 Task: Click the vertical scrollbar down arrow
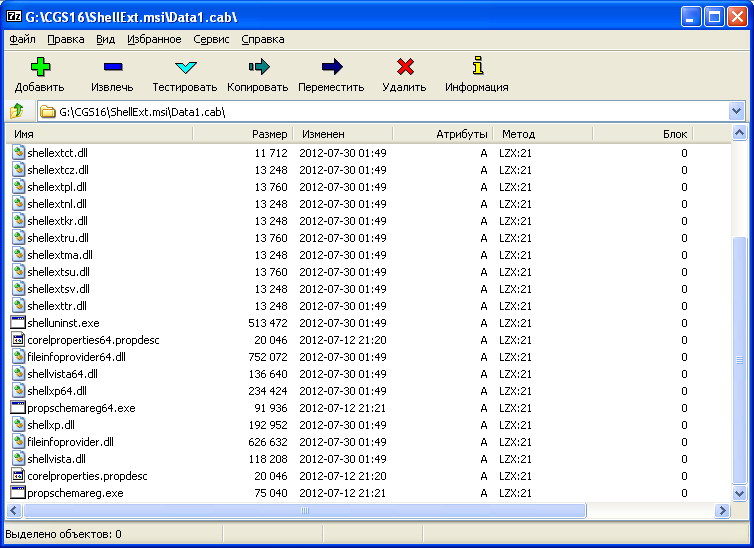click(739, 493)
